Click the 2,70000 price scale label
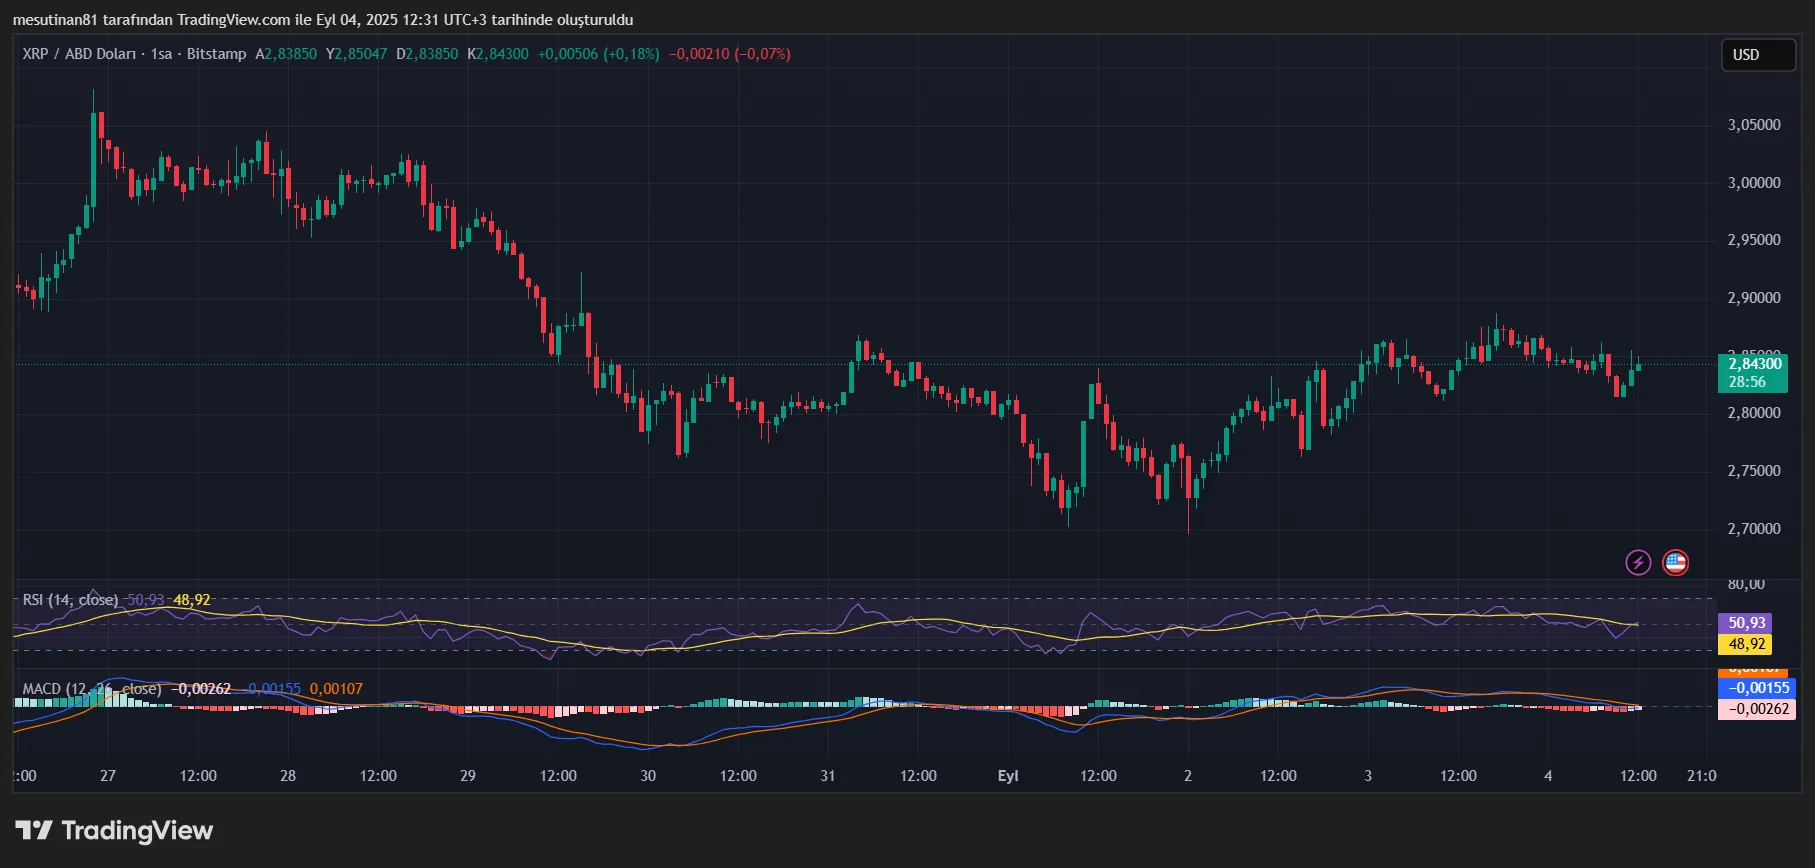This screenshot has height=868, width=1815. 1754,529
